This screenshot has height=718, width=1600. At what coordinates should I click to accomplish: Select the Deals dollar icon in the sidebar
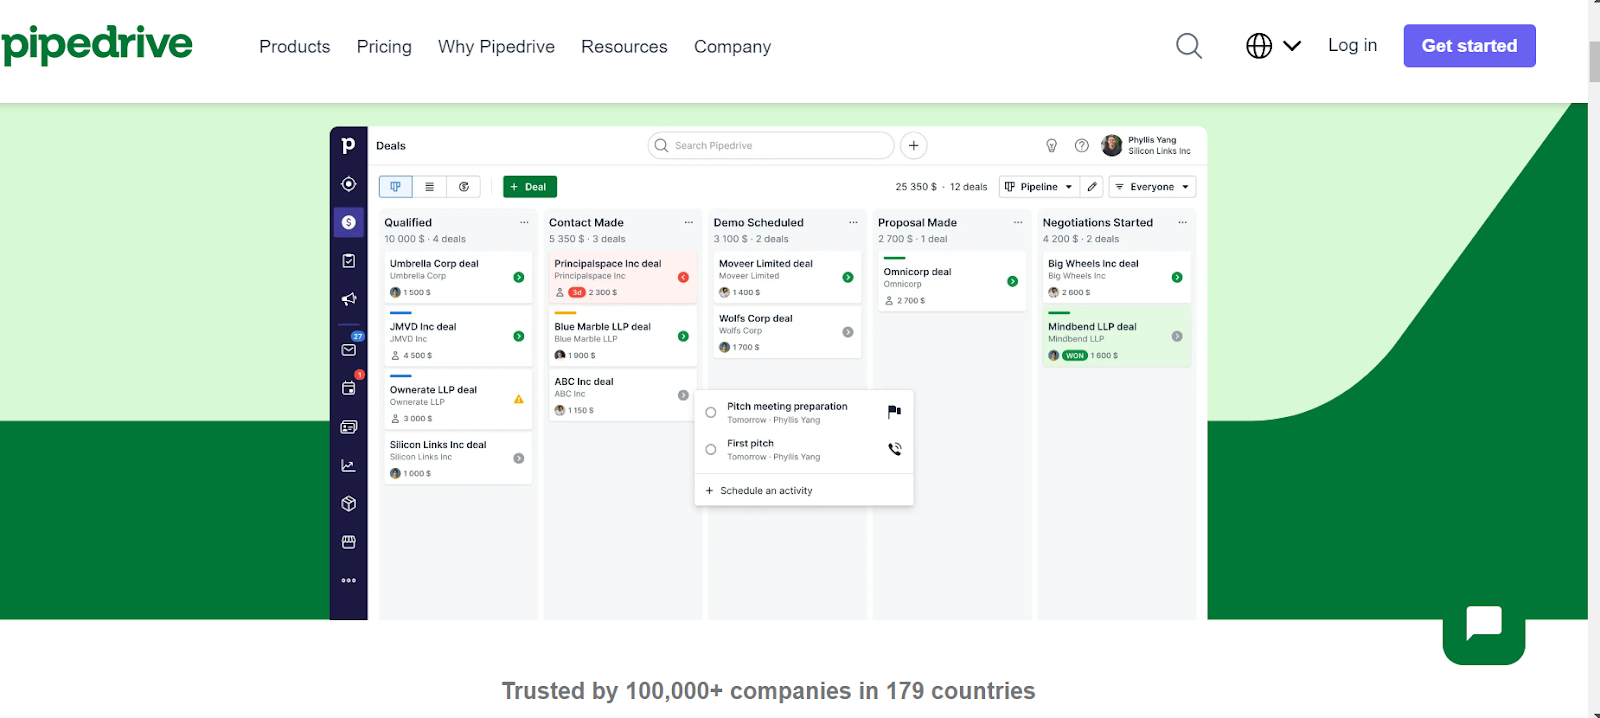[348, 222]
